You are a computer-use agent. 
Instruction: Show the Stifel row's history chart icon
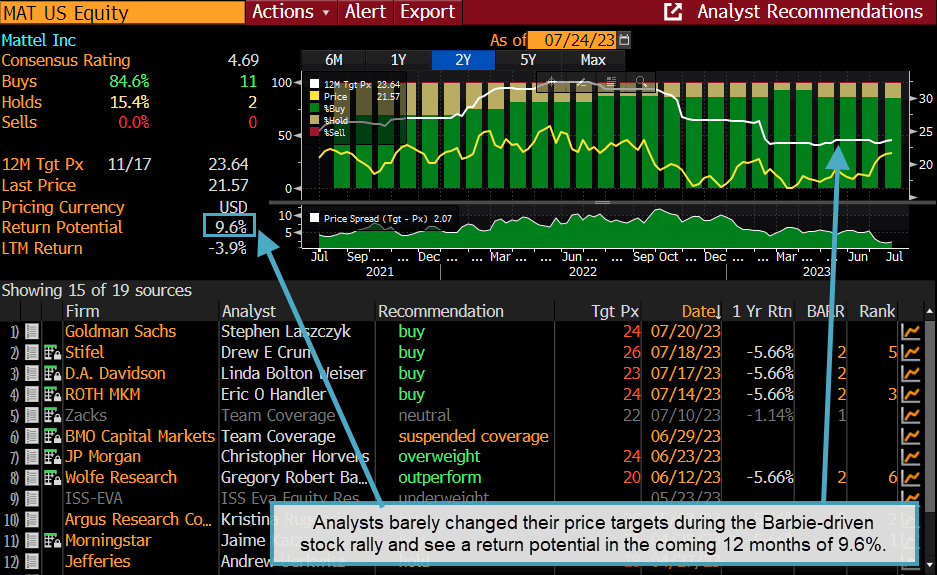tap(911, 352)
